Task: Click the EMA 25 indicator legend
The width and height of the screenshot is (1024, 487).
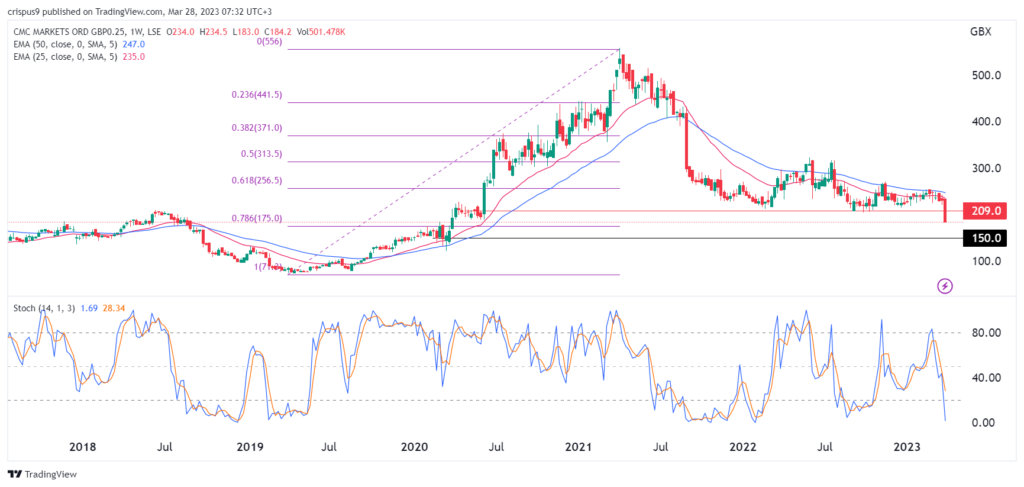Action: tap(66, 57)
